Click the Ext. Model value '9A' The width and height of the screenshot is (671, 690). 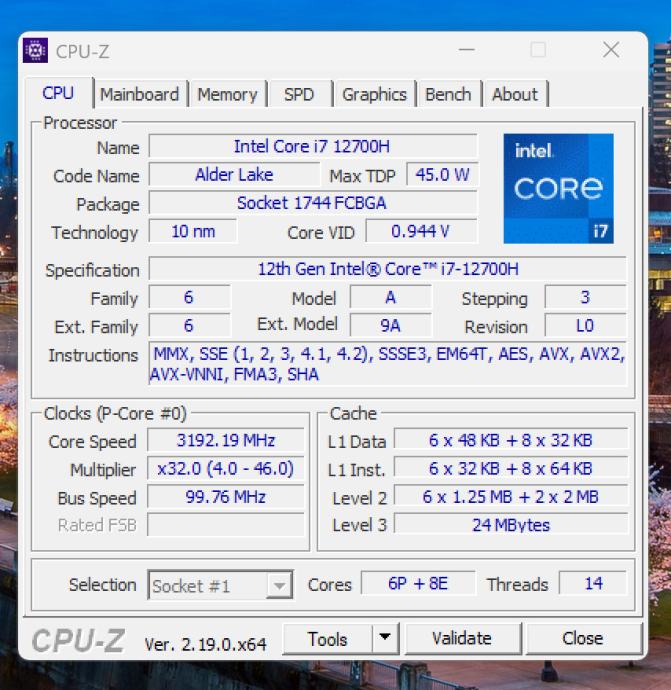[x=391, y=326]
